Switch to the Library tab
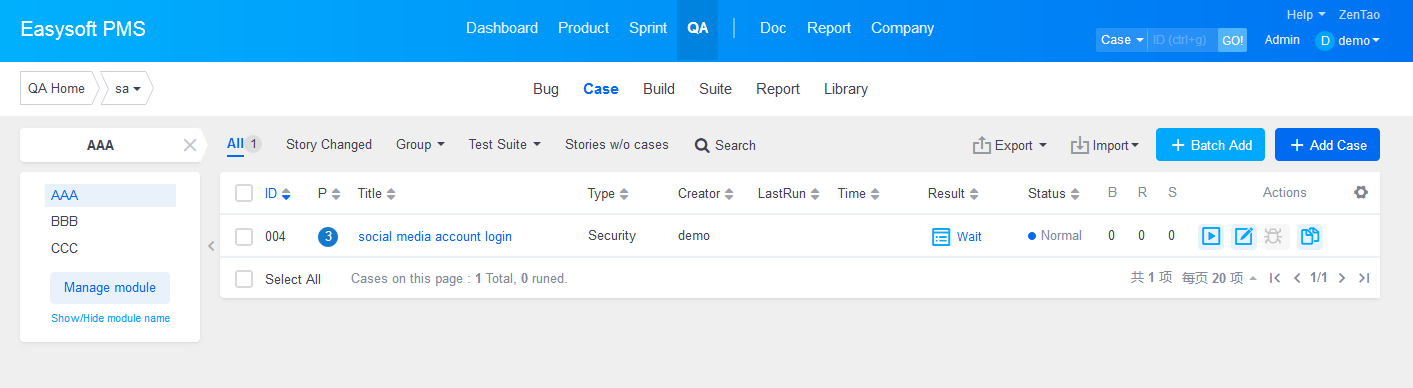Screen dimensions: 1413x388 click(846, 89)
